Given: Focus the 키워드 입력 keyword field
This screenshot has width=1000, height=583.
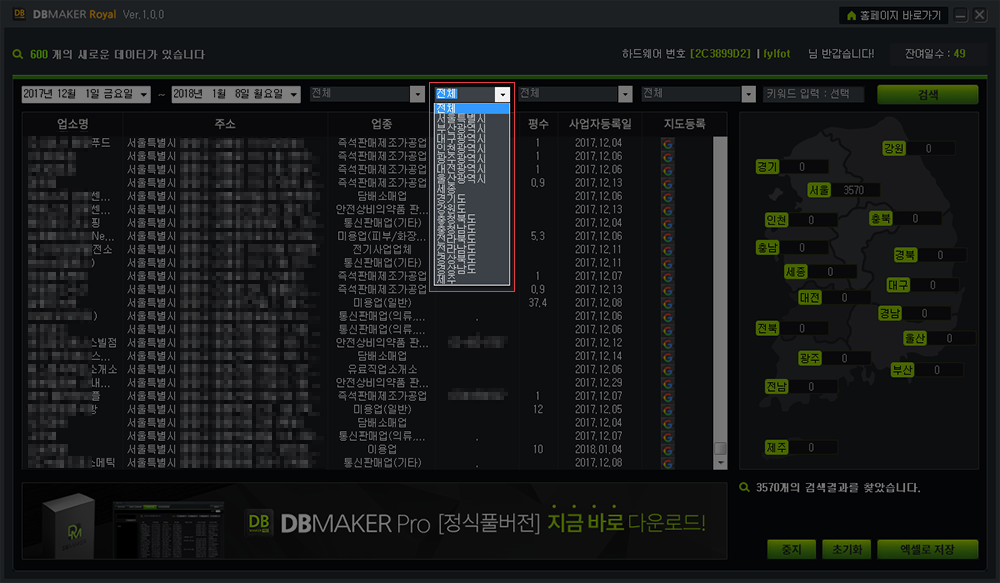Looking at the screenshot, I should coord(814,94).
